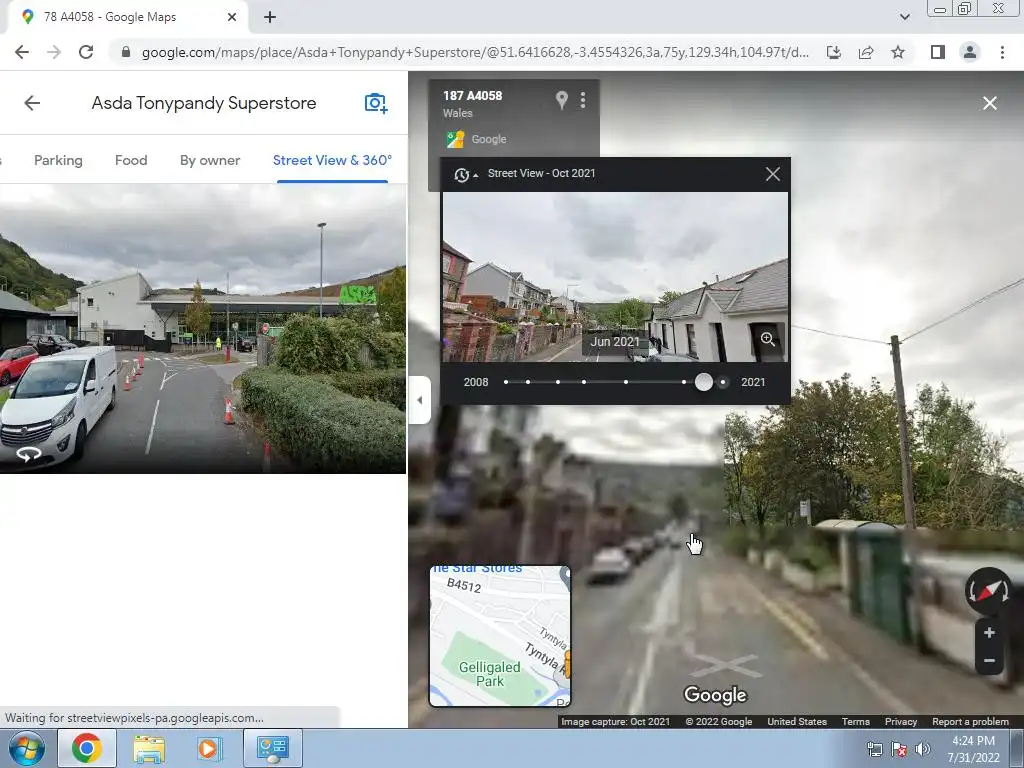Open the Chrome profile avatar
The height and width of the screenshot is (768, 1024).
click(x=970, y=52)
